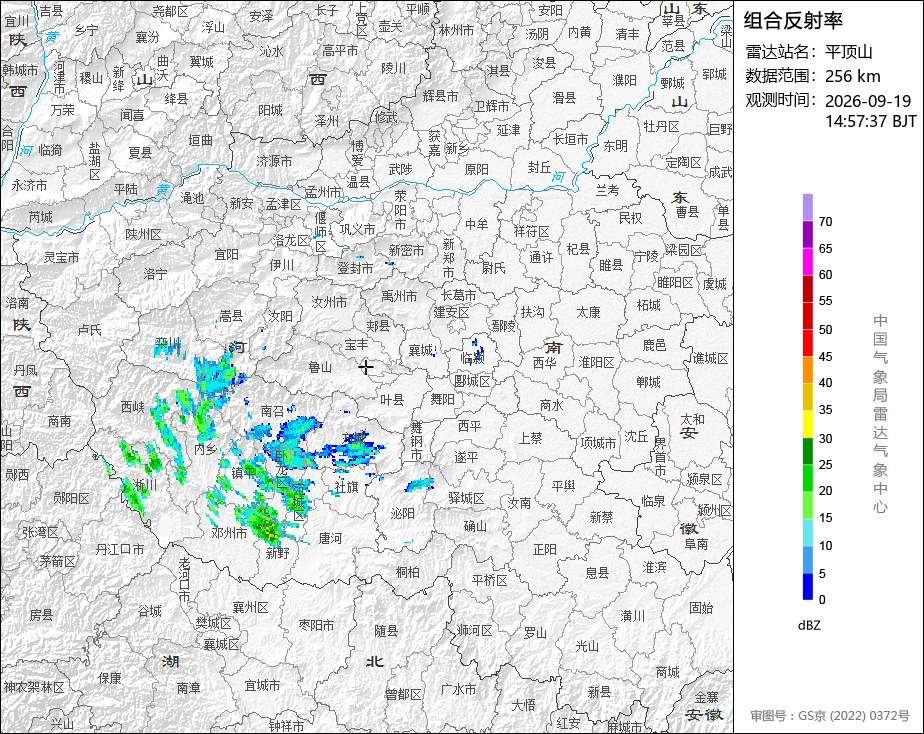Image resolution: width=924 pixels, height=734 pixels.
Task: Click the 汝州市 city label
Action: [x=329, y=302]
